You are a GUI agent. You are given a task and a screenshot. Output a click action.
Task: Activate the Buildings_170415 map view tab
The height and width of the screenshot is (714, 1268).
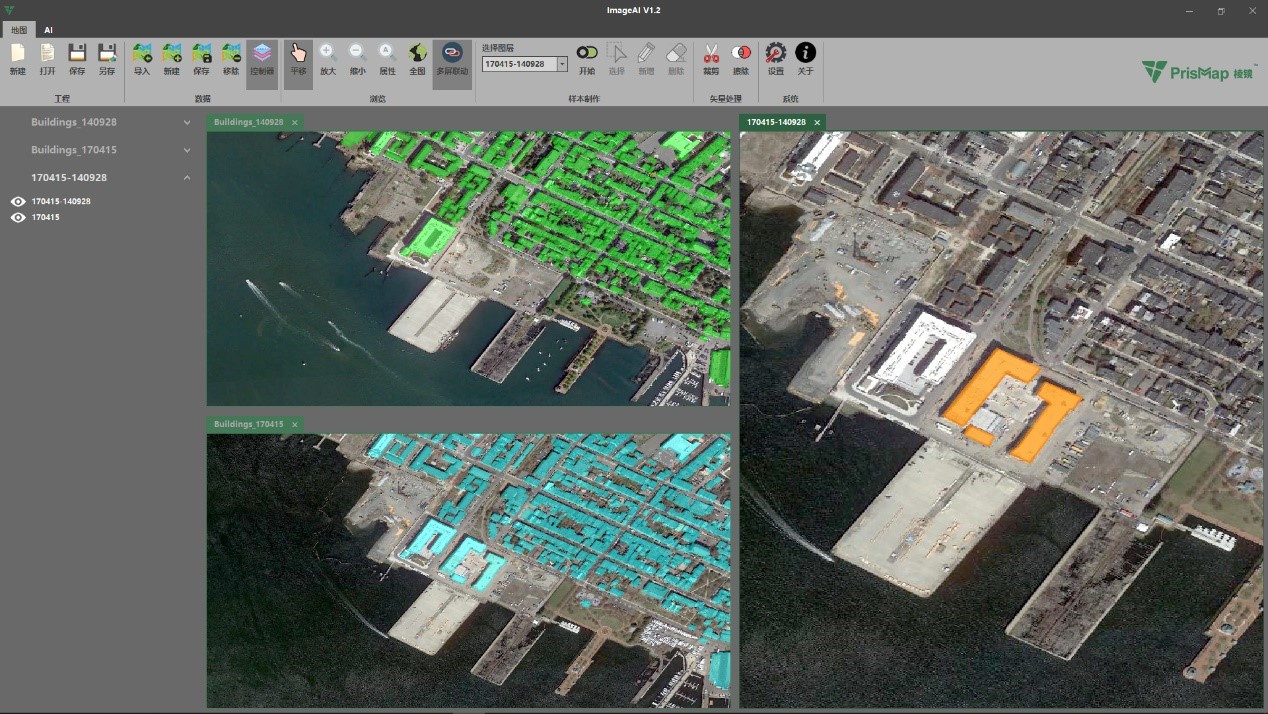click(x=249, y=424)
